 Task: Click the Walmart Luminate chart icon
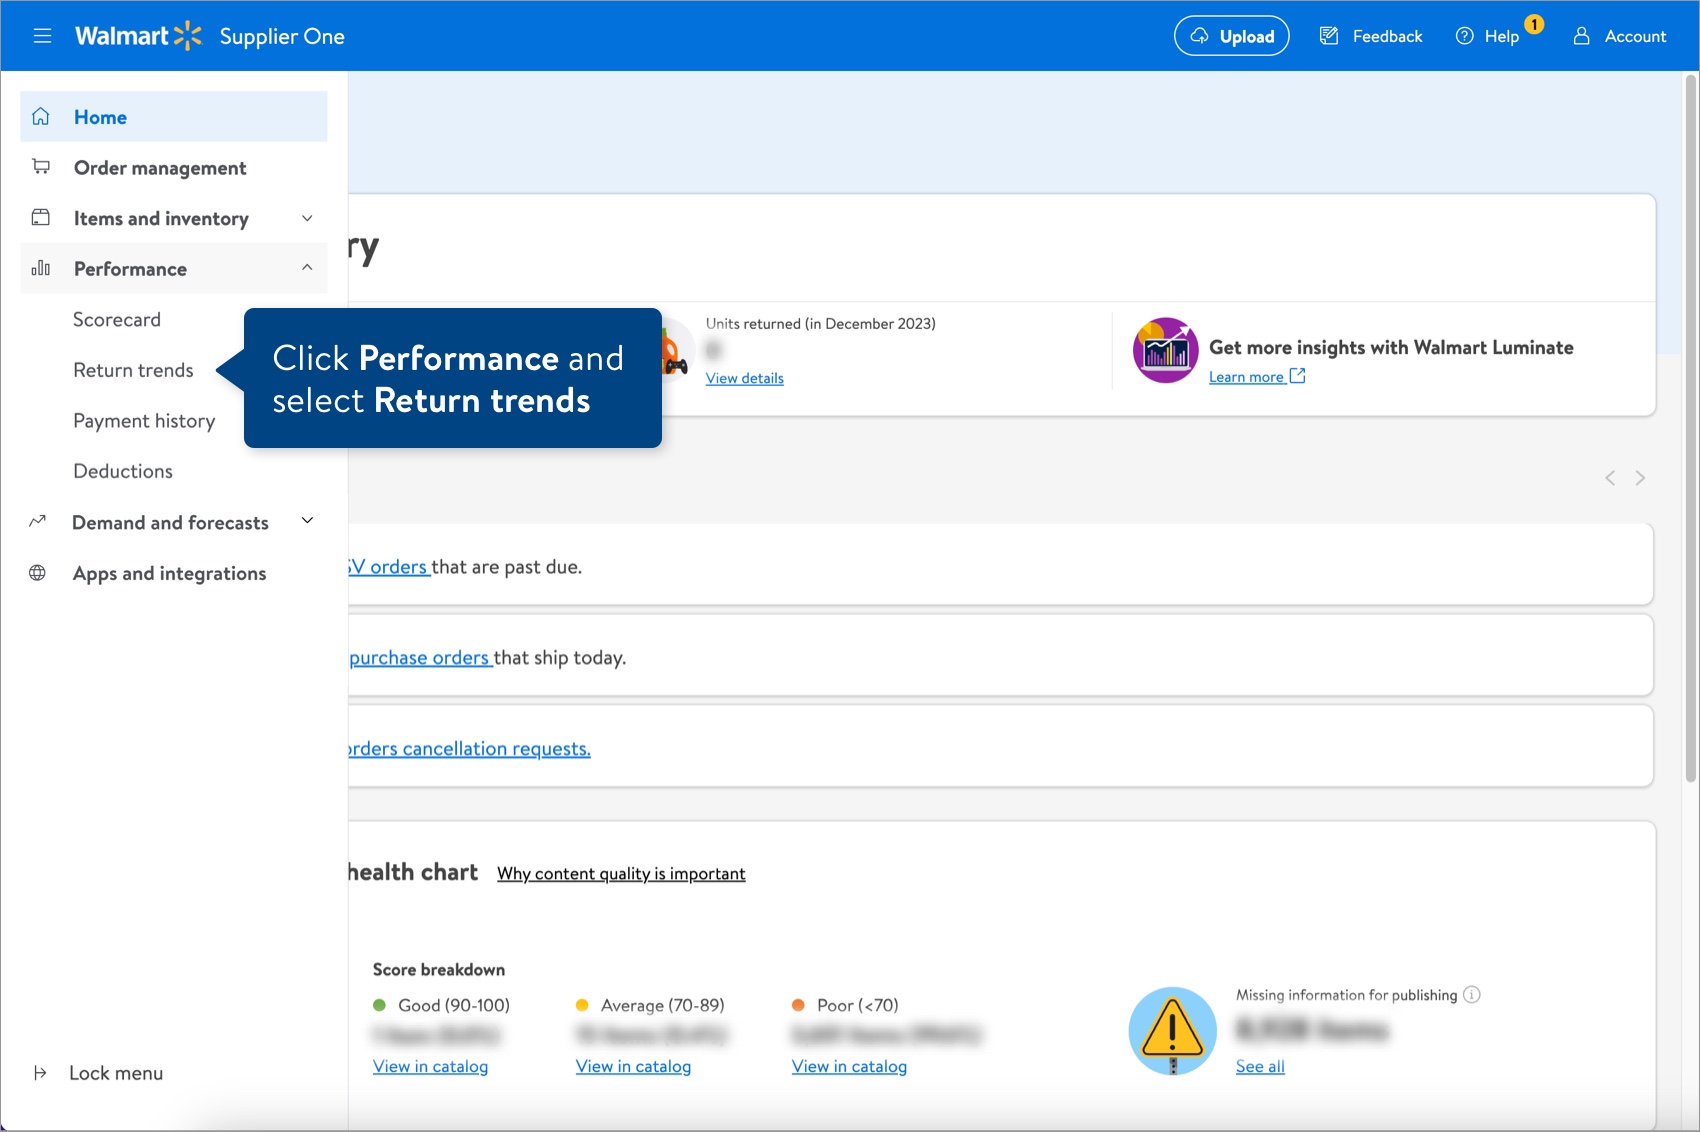pos(1165,350)
